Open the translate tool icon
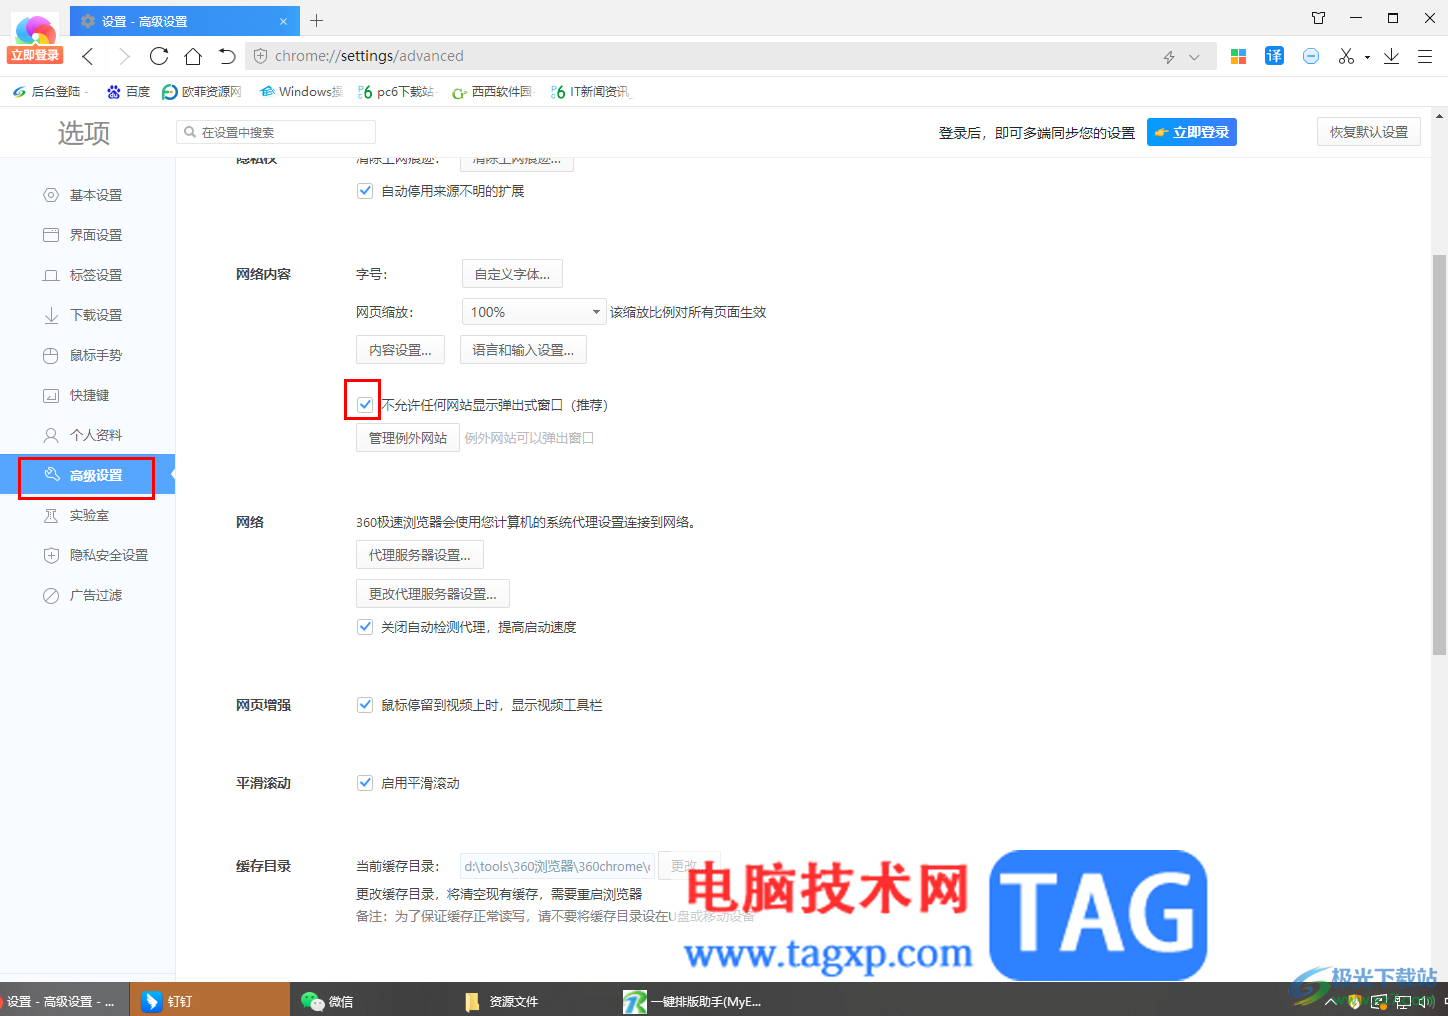 [x=1274, y=56]
